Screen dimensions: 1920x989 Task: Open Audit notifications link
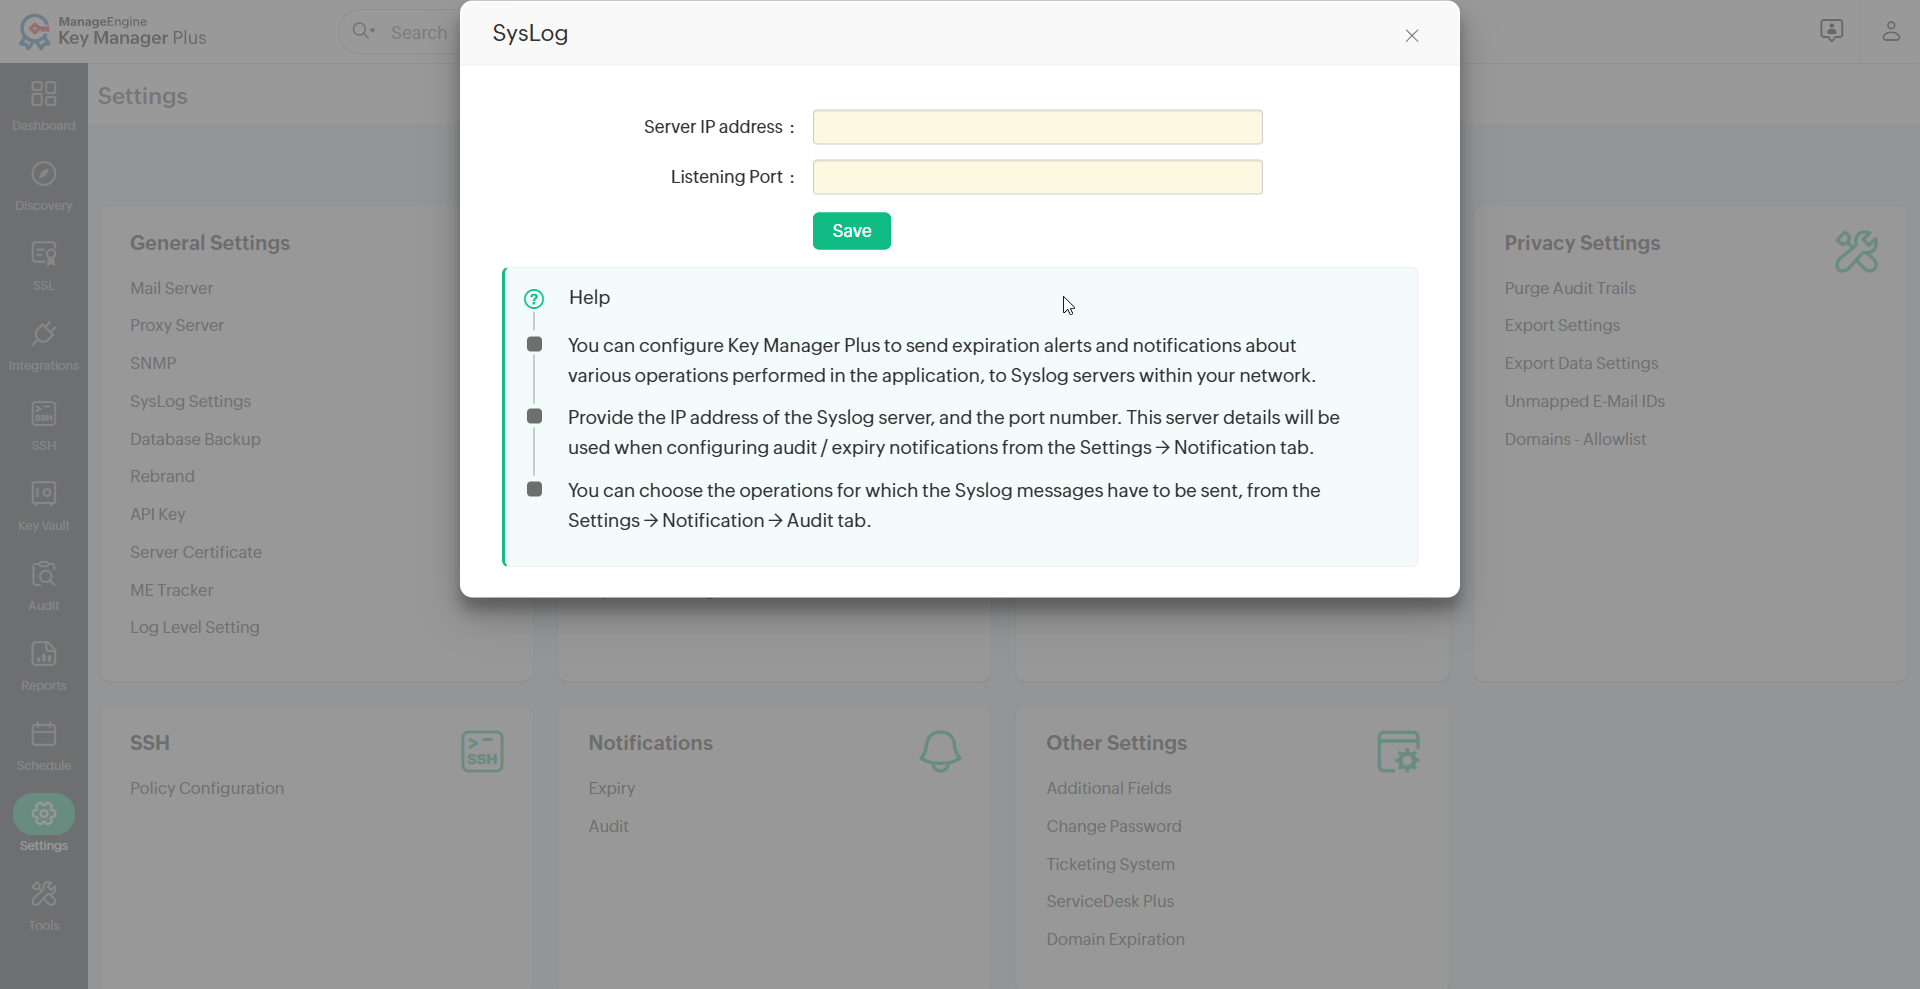coord(609,826)
